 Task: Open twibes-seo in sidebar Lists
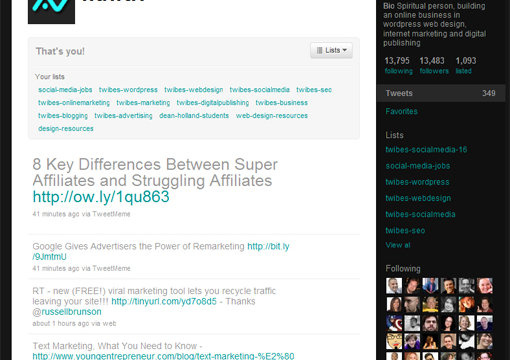[405, 230]
